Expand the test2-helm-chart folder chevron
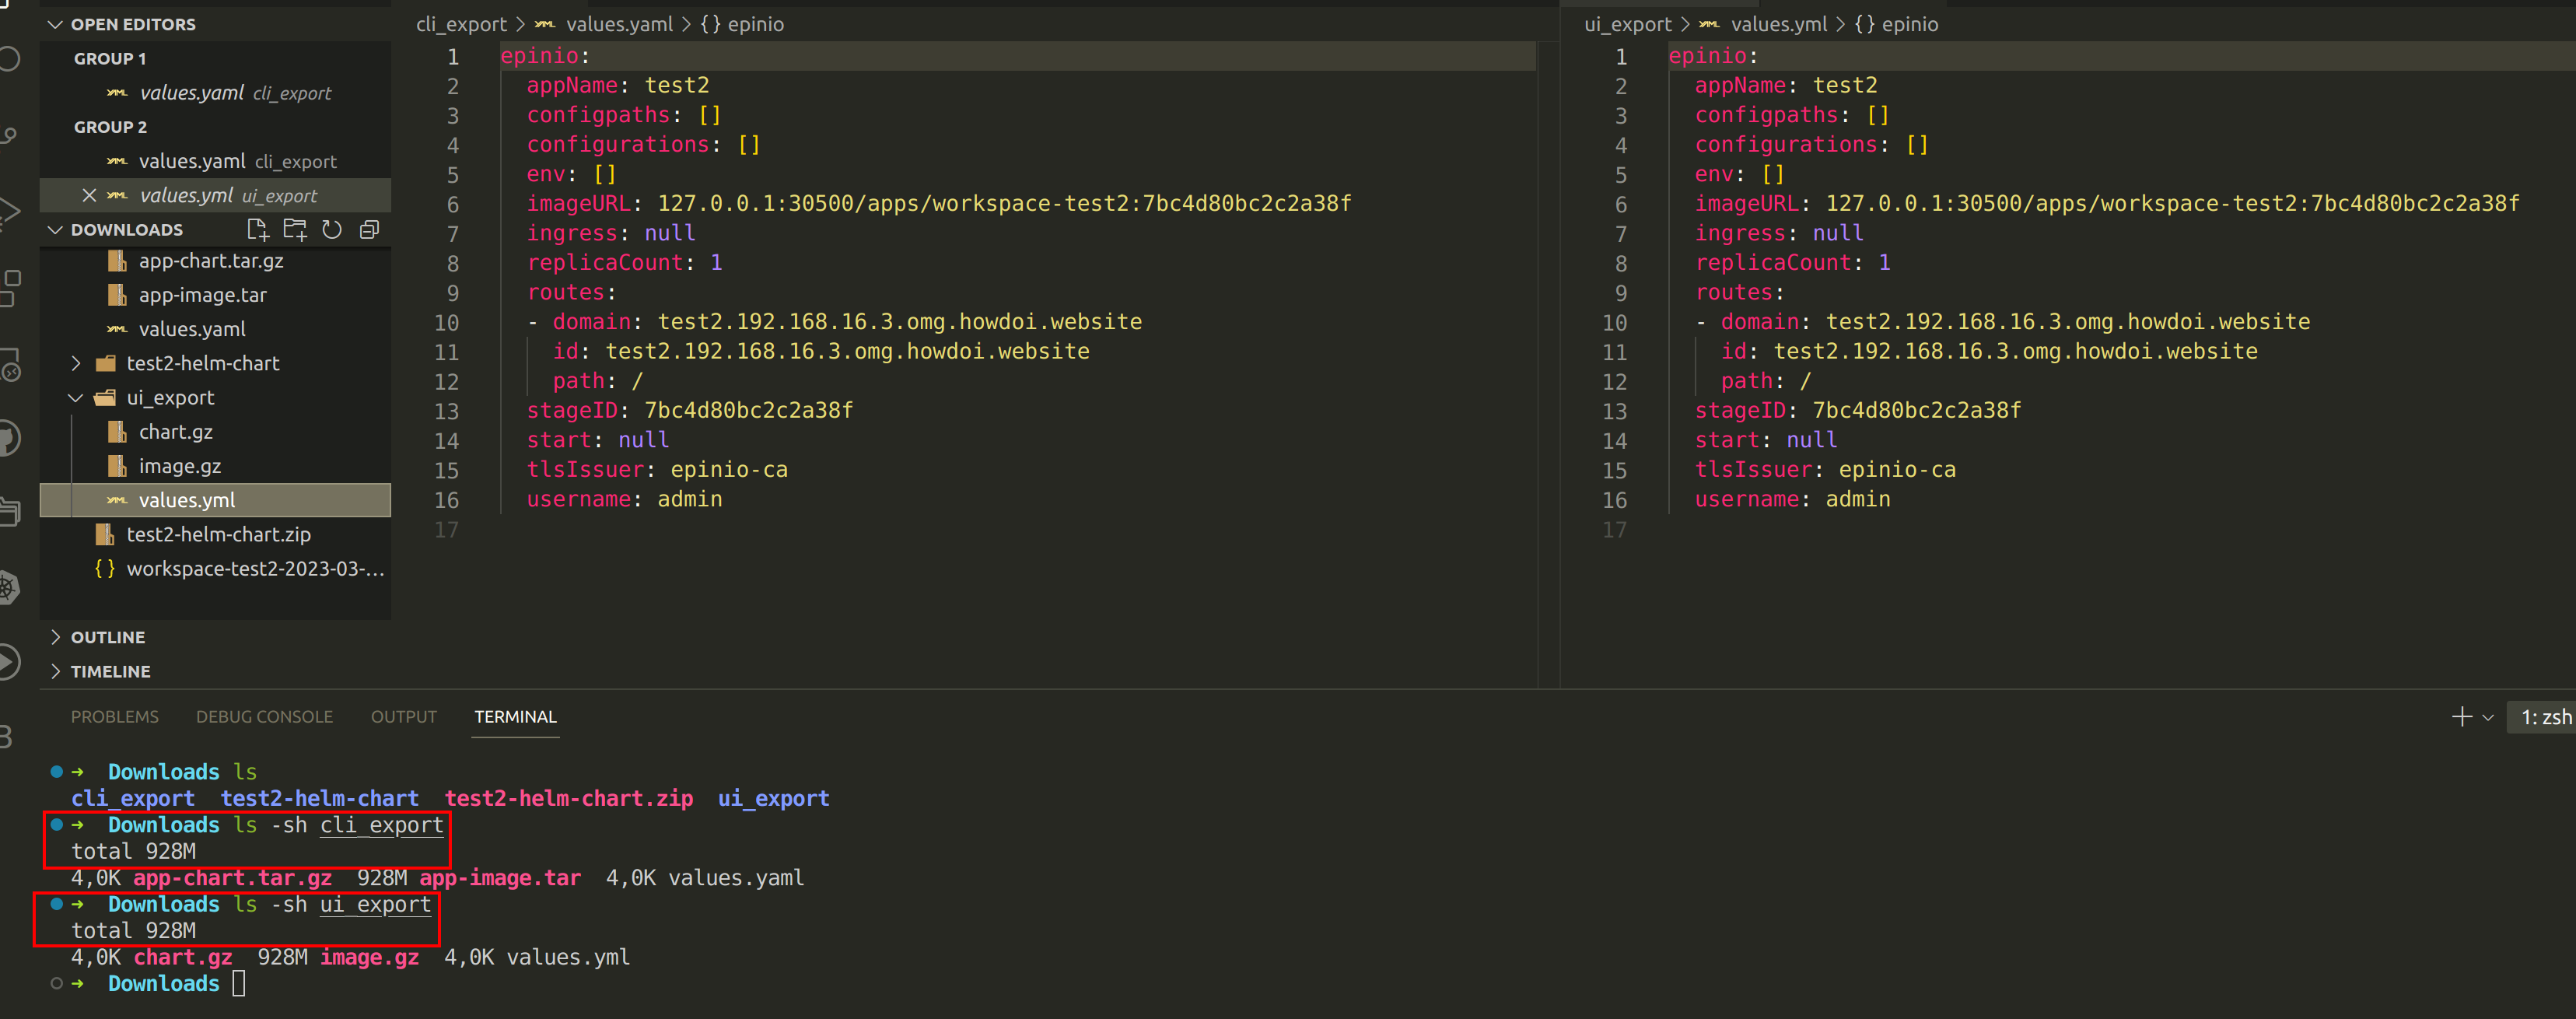Screen dimensions: 2576x1019 click(x=76, y=363)
